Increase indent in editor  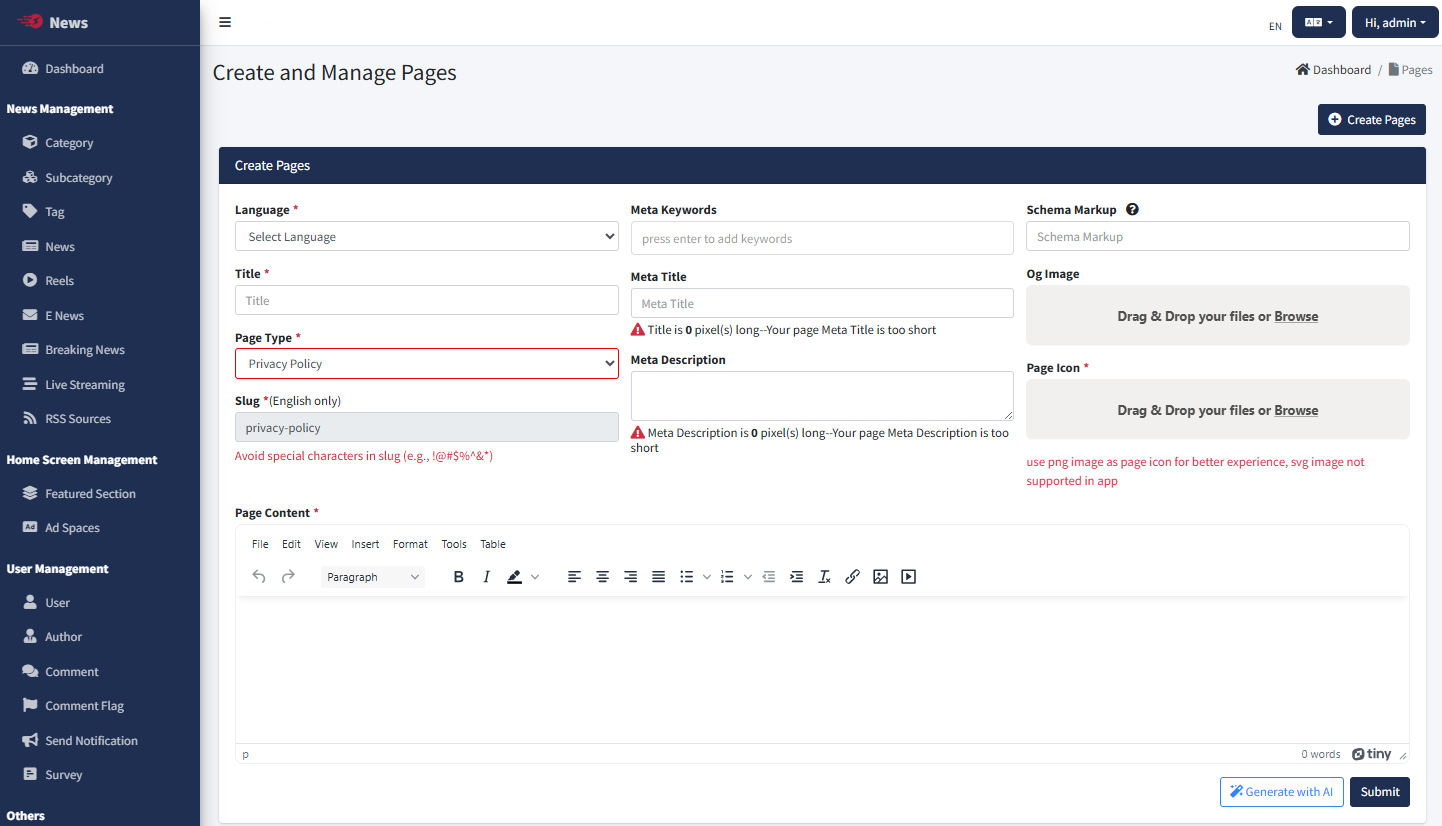tap(796, 577)
